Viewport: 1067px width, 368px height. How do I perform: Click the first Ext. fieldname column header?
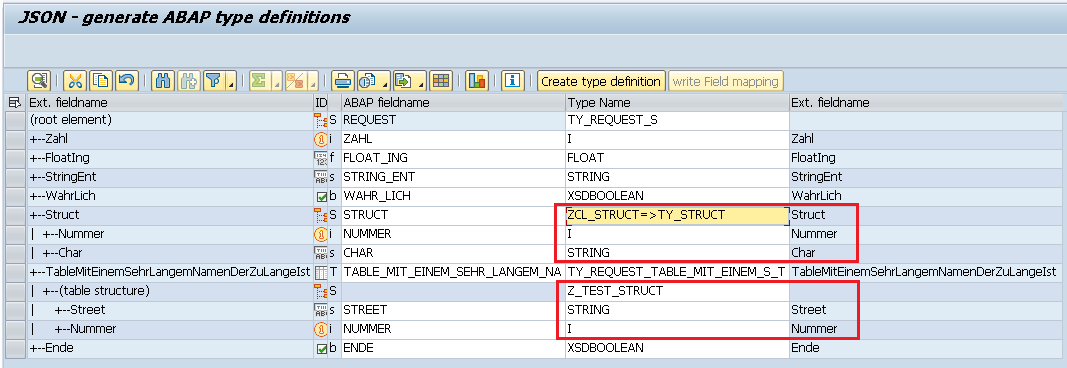point(169,103)
